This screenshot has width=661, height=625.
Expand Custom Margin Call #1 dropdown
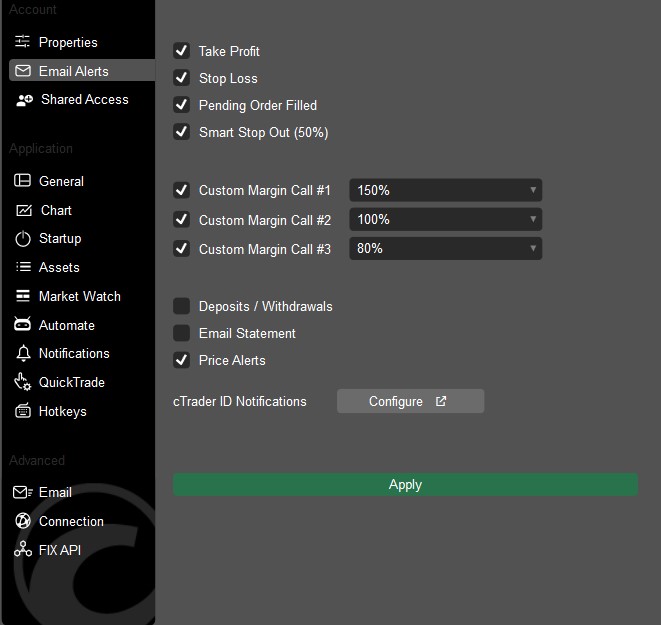[446, 190]
